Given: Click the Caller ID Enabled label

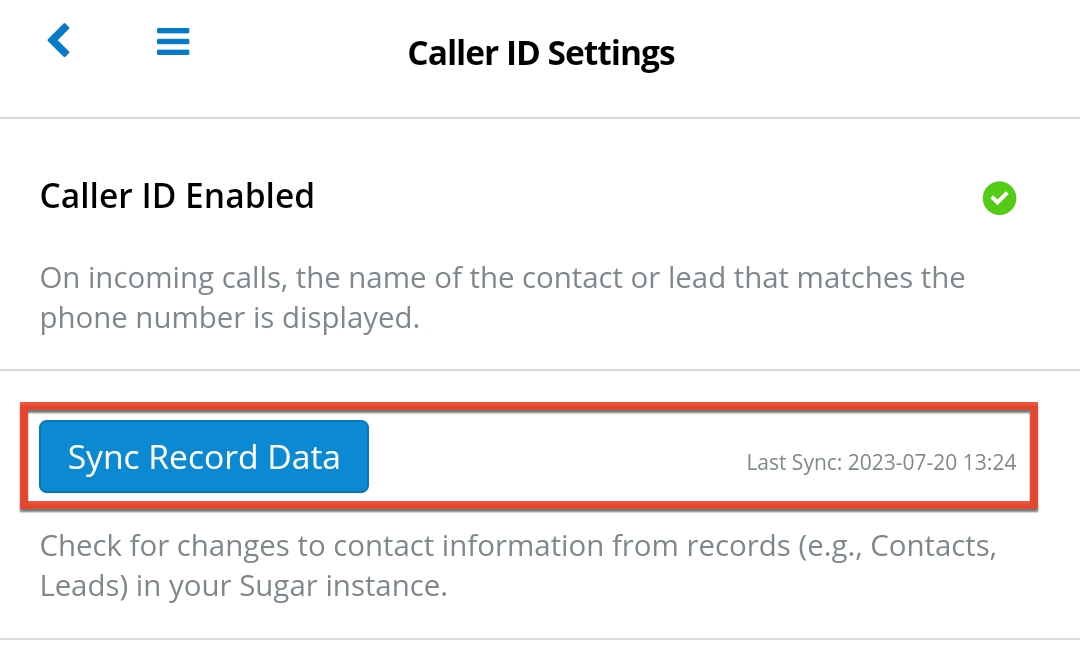Looking at the screenshot, I should [177, 196].
